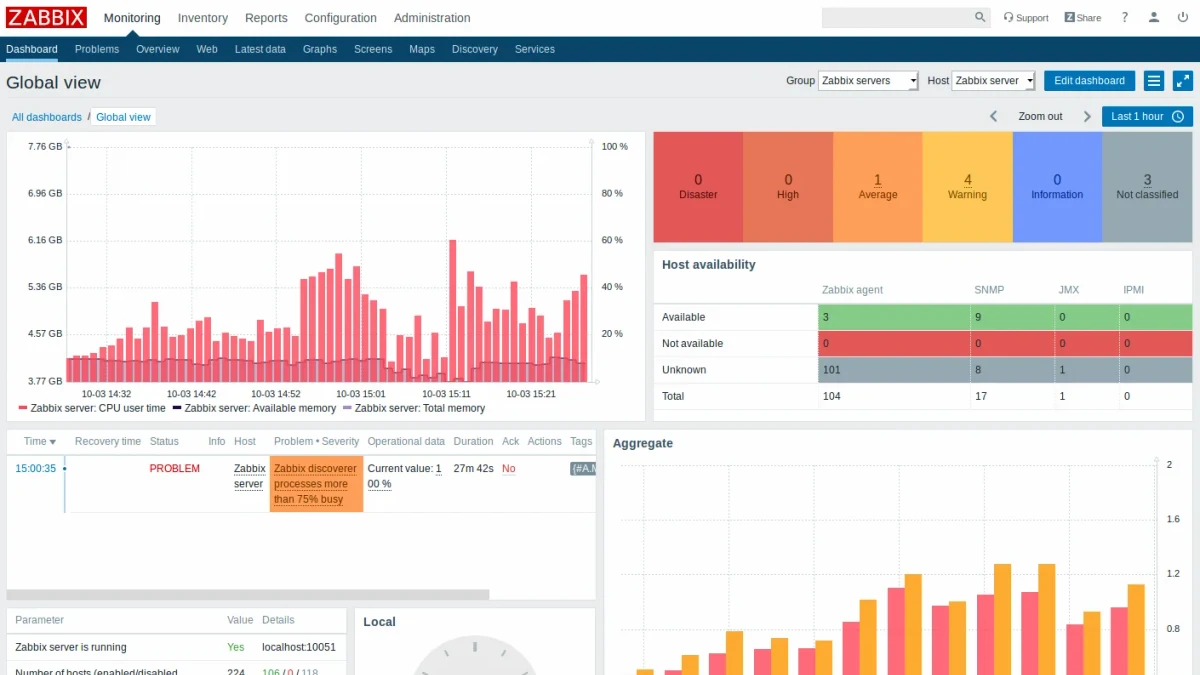Switch dashboard to fullscreen mode
The image size is (1200, 675).
coord(1183,81)
